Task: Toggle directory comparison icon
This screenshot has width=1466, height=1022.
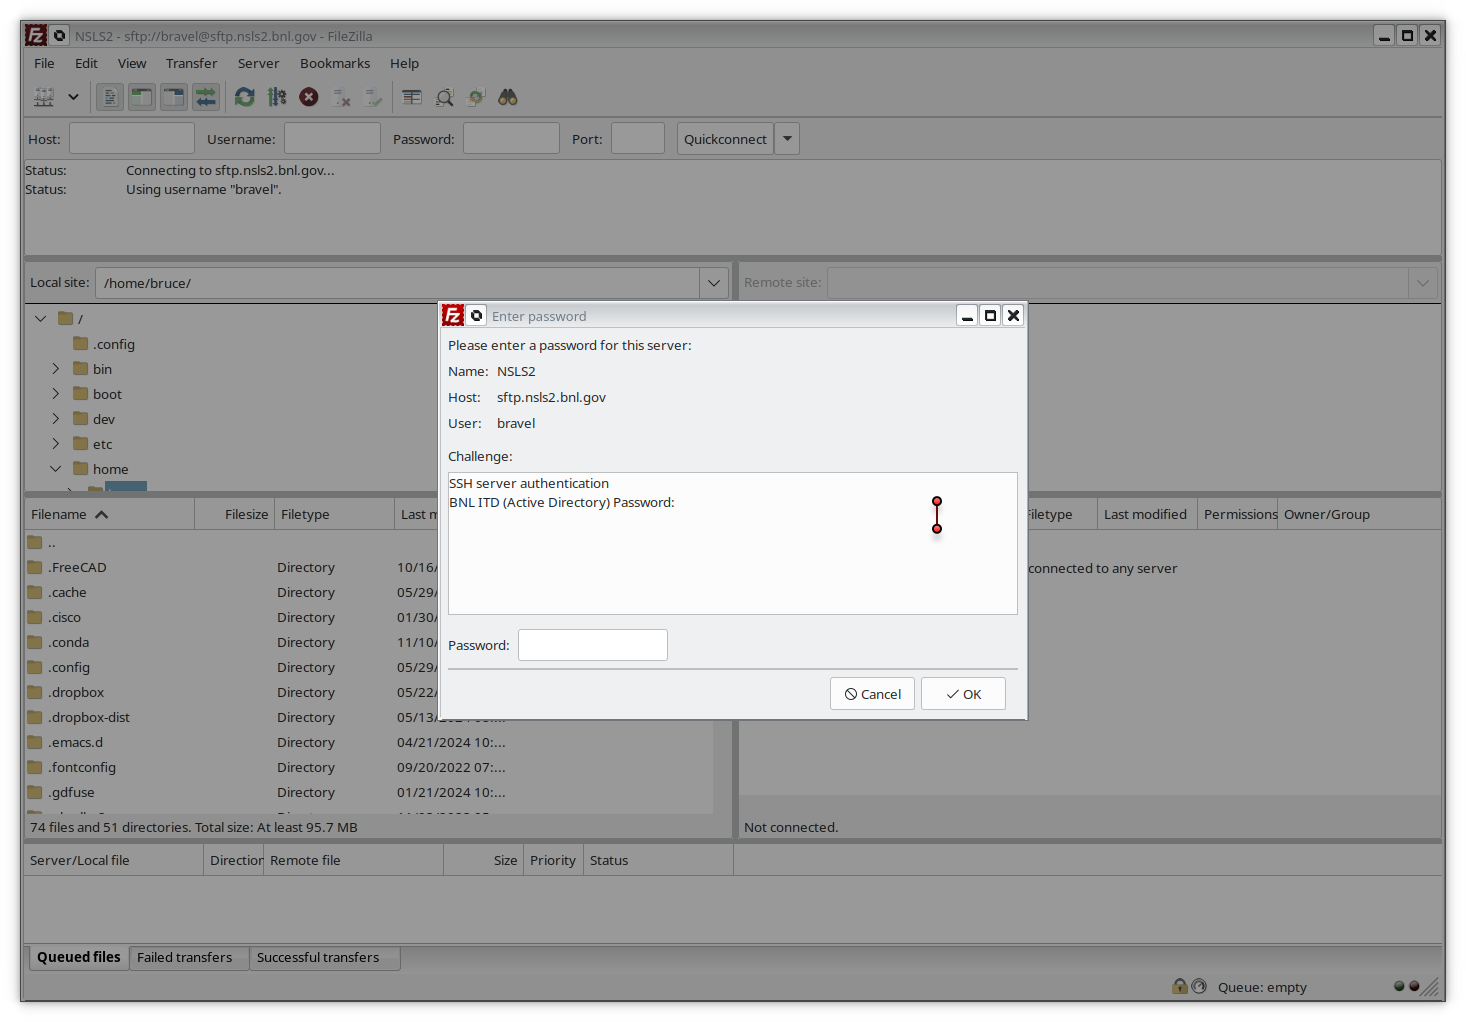Action: [444, 97]
